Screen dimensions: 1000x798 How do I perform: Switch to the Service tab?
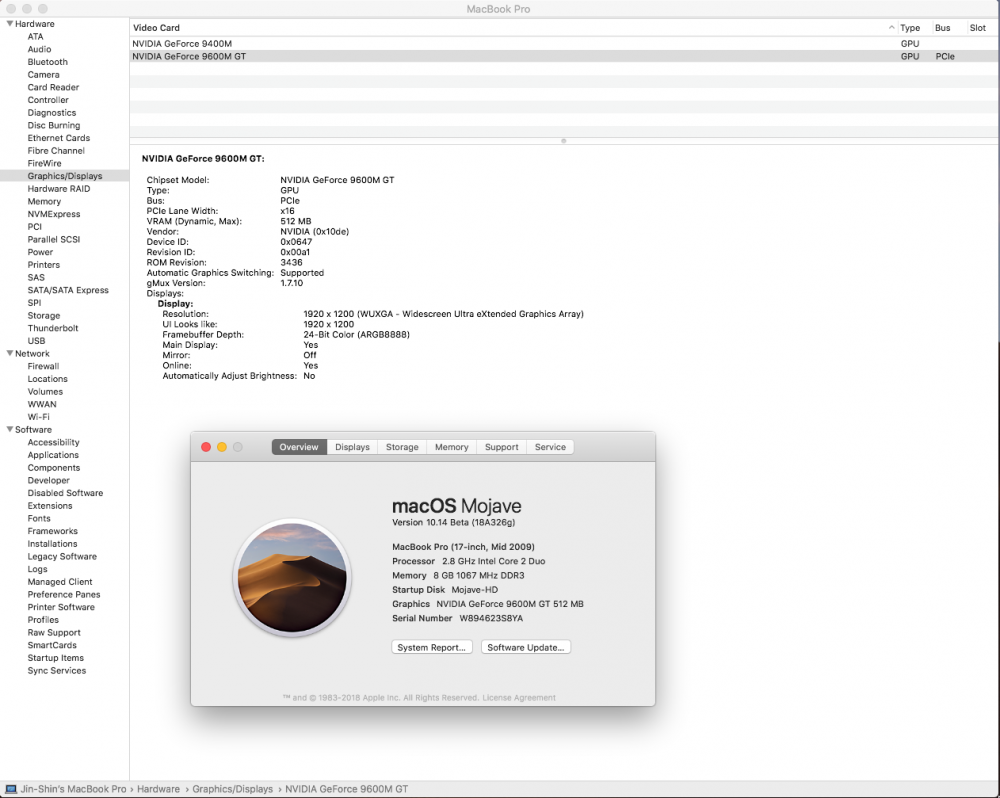550,447
